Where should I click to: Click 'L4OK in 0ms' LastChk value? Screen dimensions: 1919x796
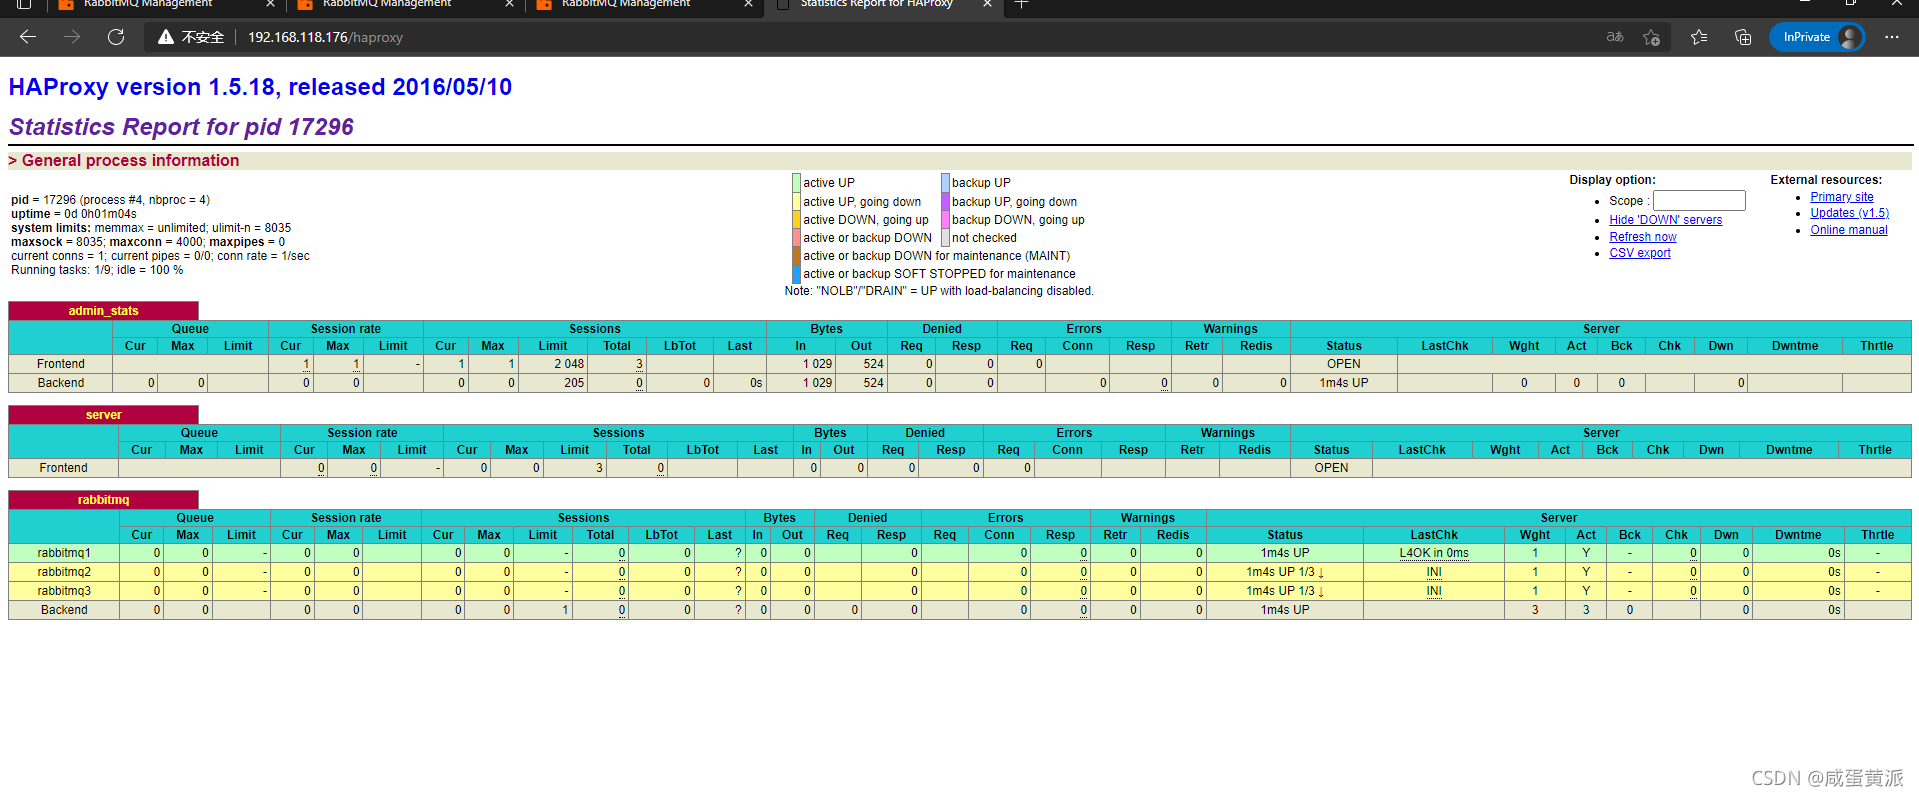tap(1433, 553)
